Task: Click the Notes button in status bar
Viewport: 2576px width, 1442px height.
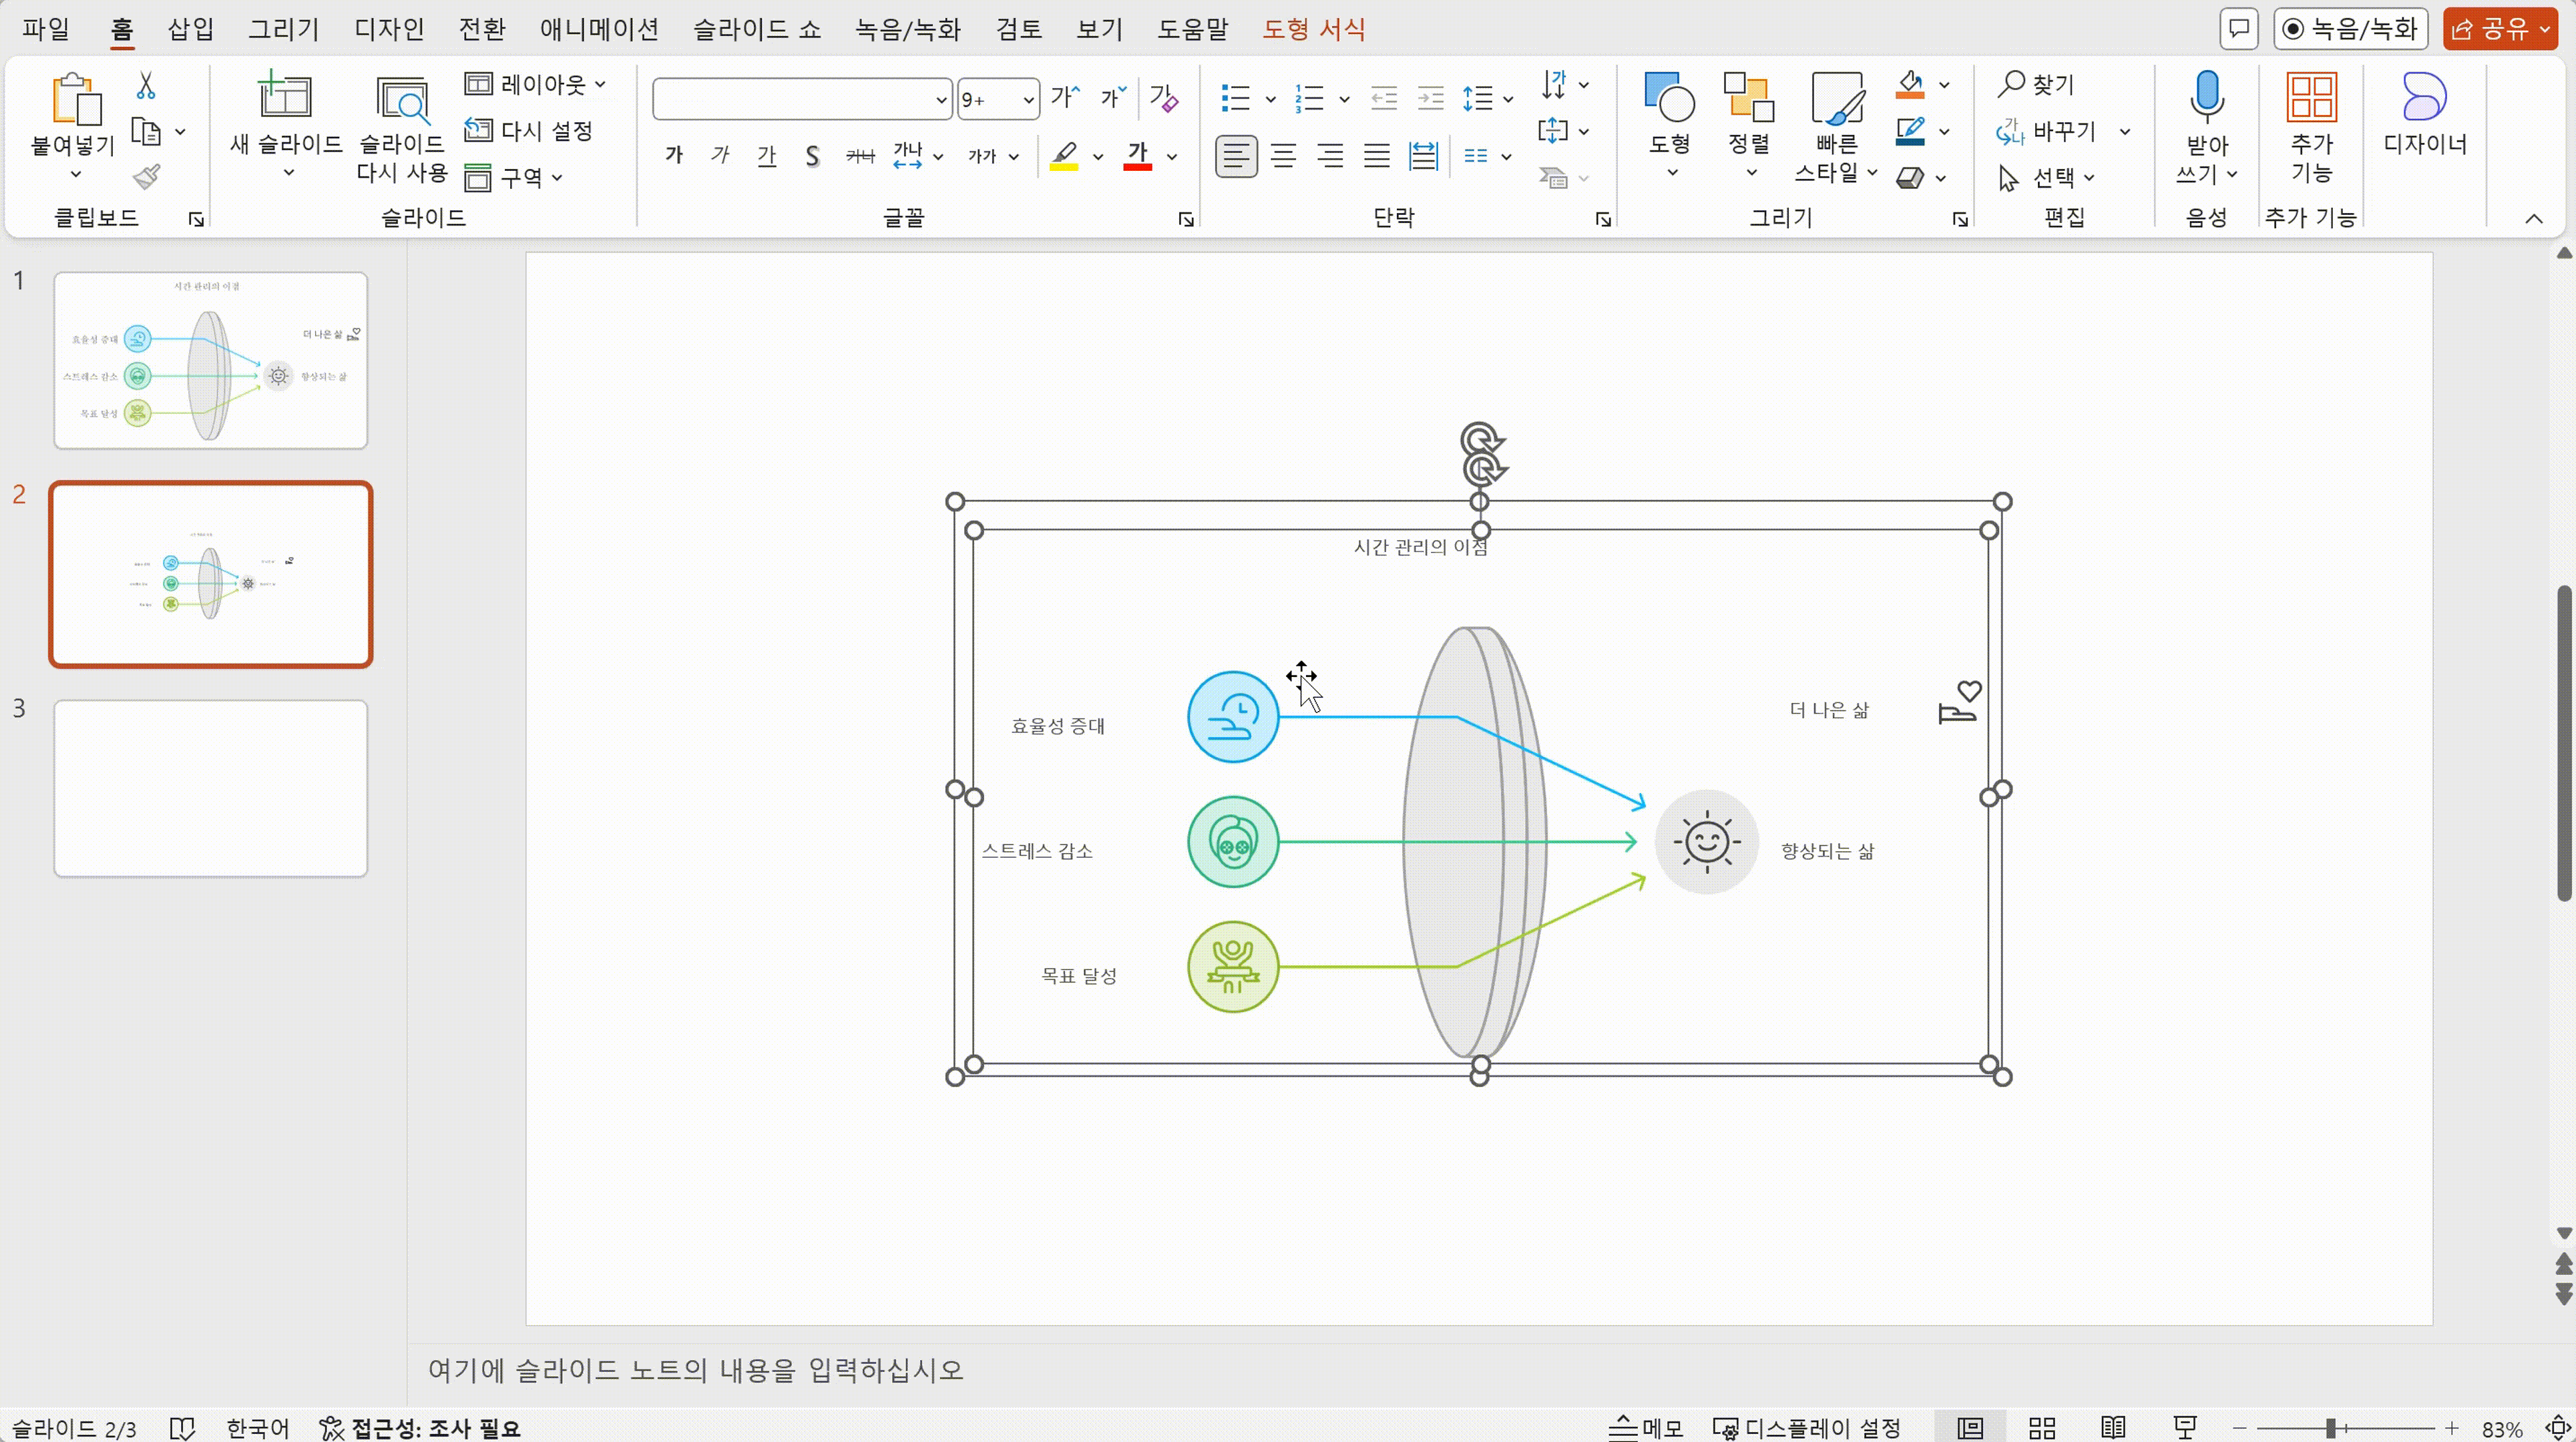Action: tap(1646, 1428)
